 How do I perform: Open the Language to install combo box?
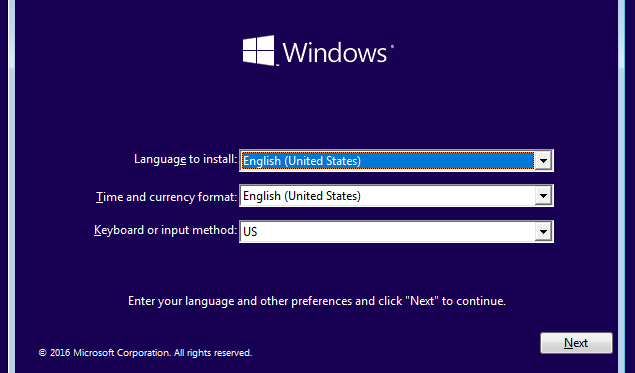tap(396, 161)
